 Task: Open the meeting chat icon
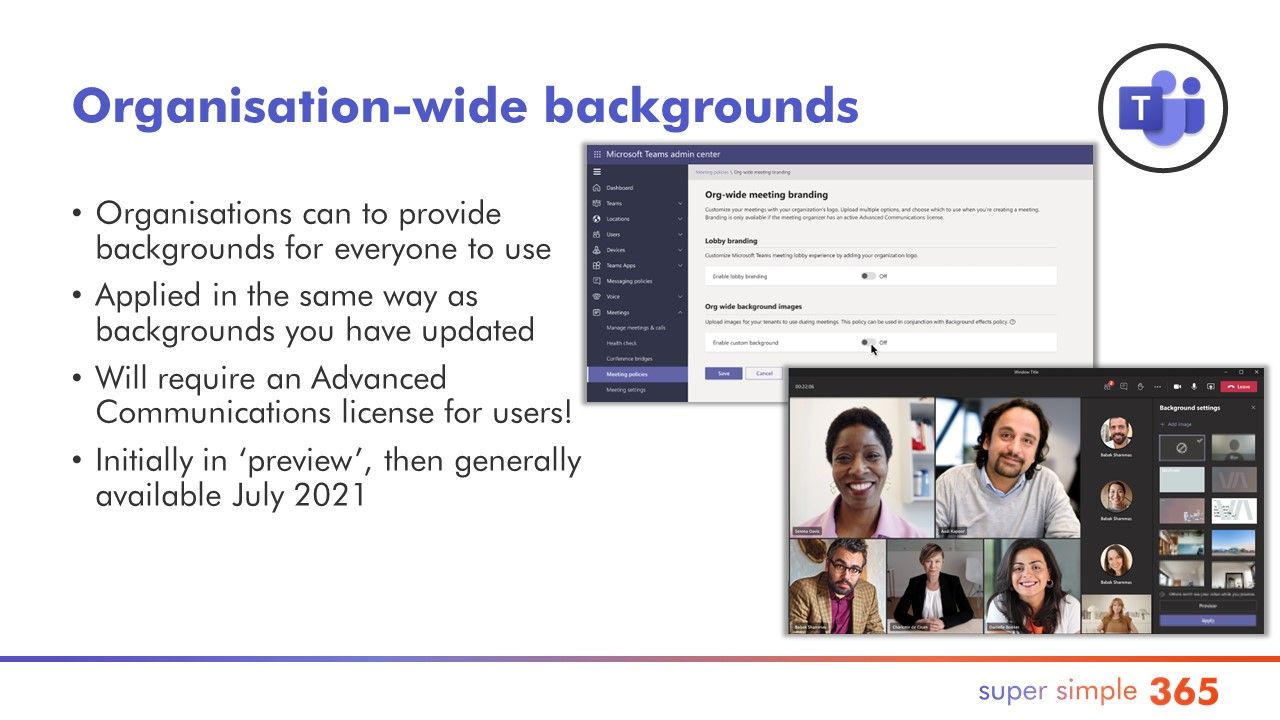[1124, 387]
